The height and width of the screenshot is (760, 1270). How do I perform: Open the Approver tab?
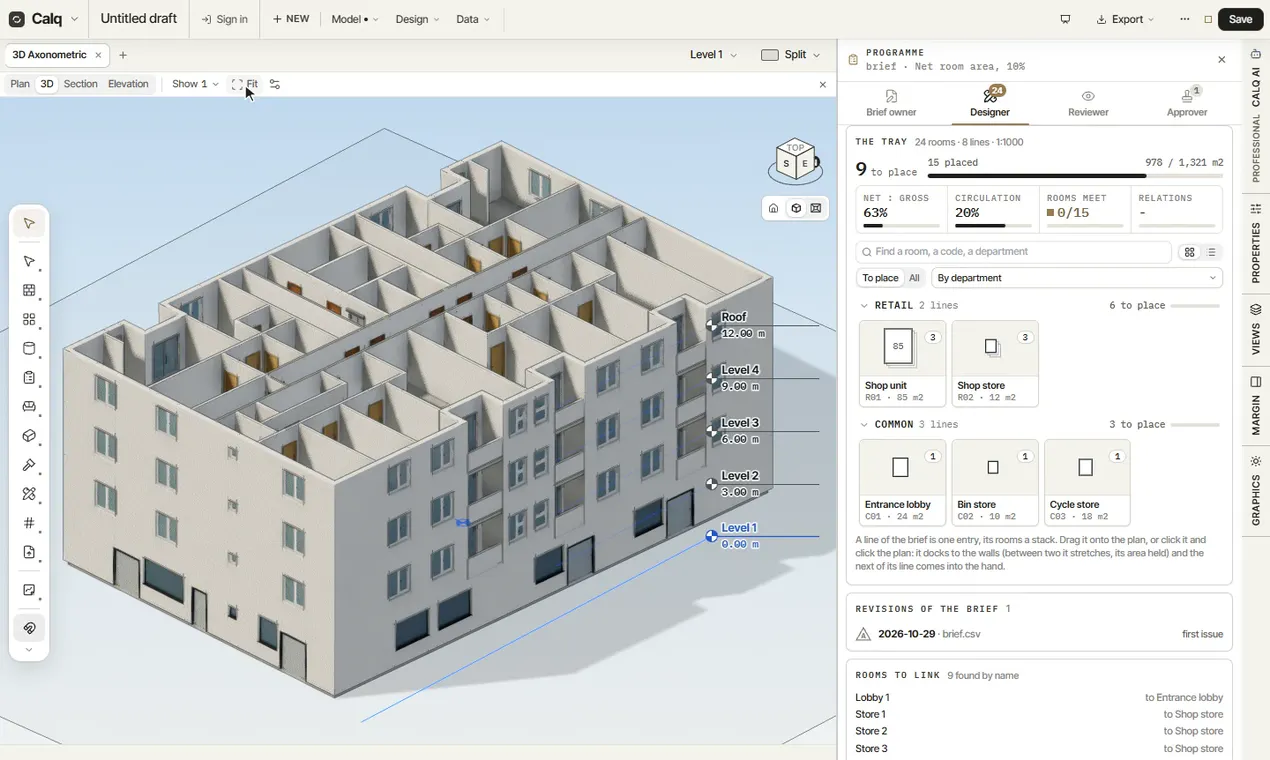click(x=1187, y=102)
